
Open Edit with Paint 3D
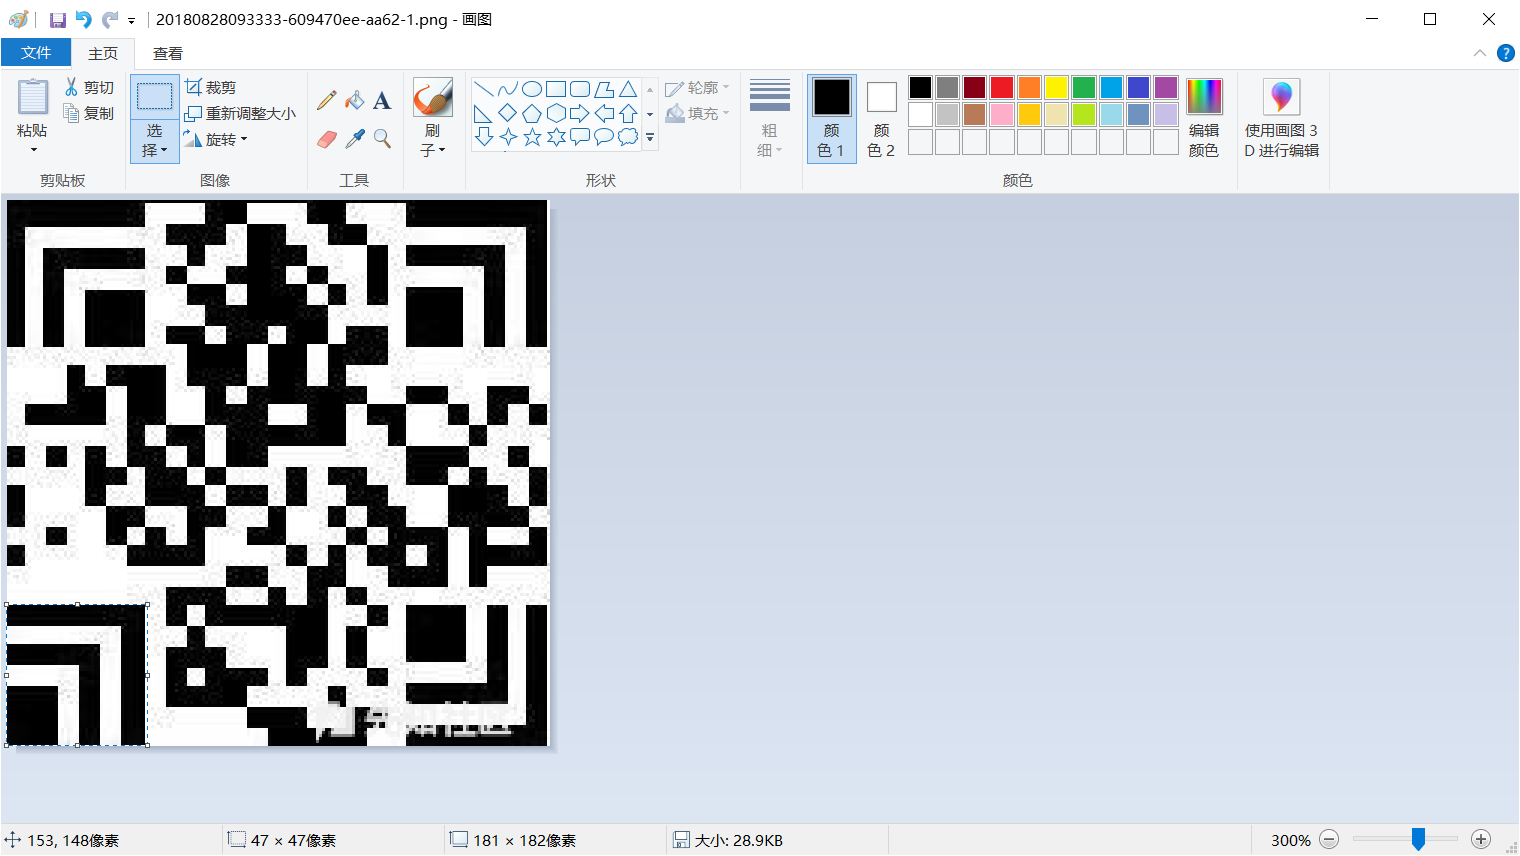(x=1281, y=118)
